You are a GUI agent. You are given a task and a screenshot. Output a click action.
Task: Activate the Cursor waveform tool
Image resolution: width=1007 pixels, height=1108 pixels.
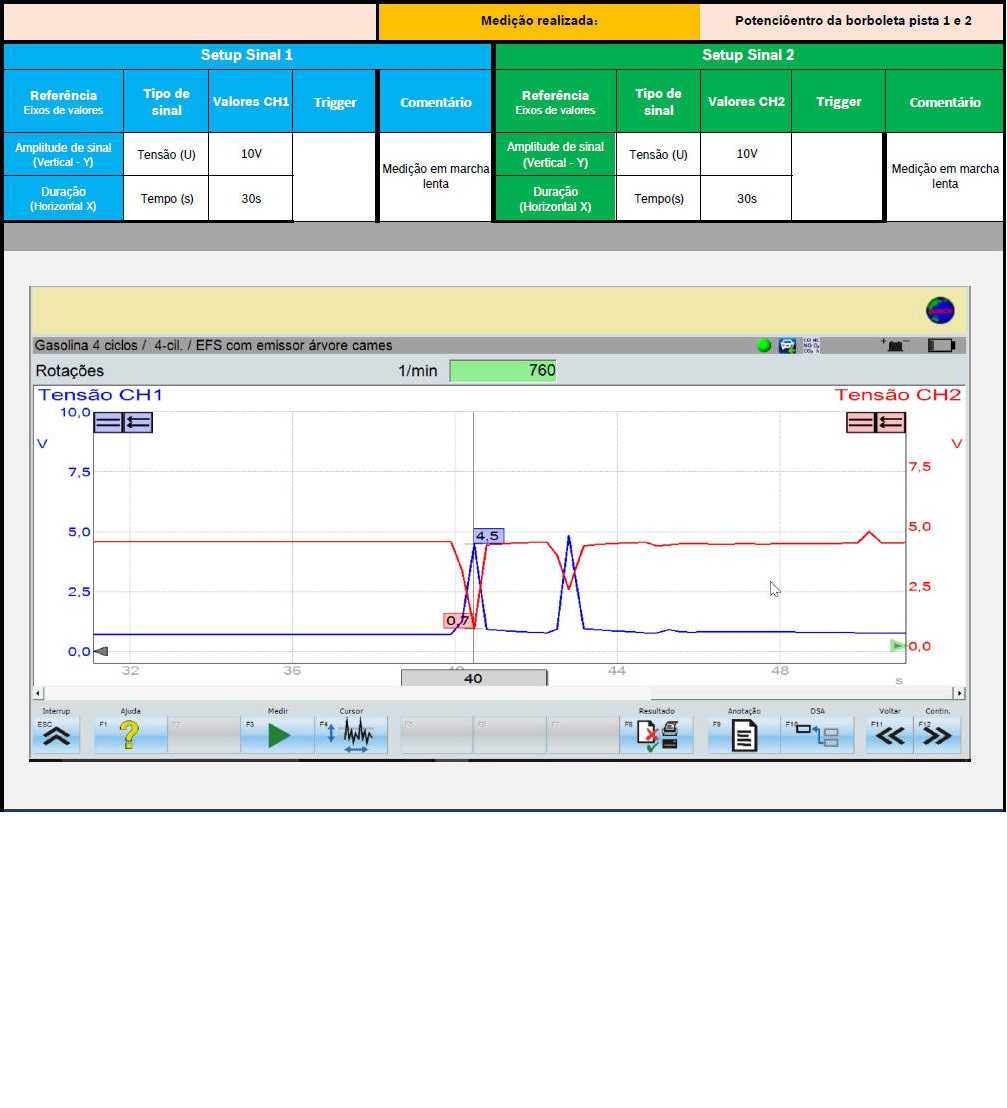click(351, 736)
